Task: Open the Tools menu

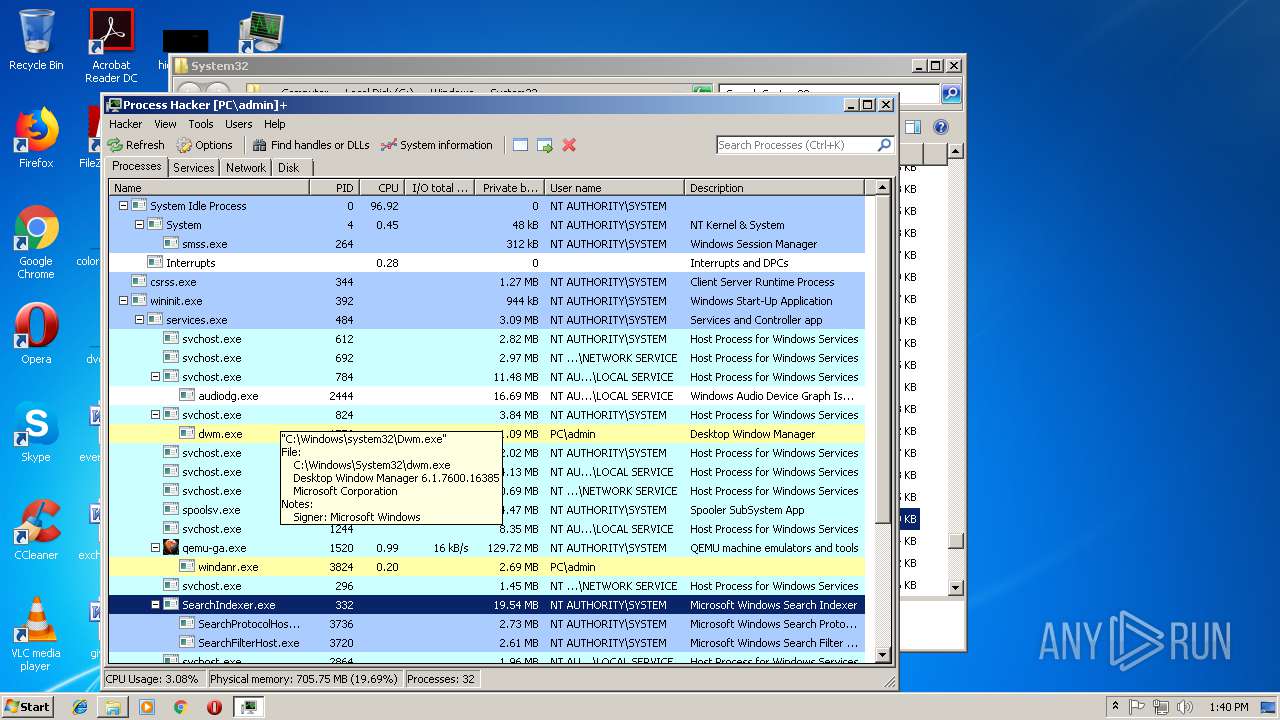Action: [x=201, y=124]
